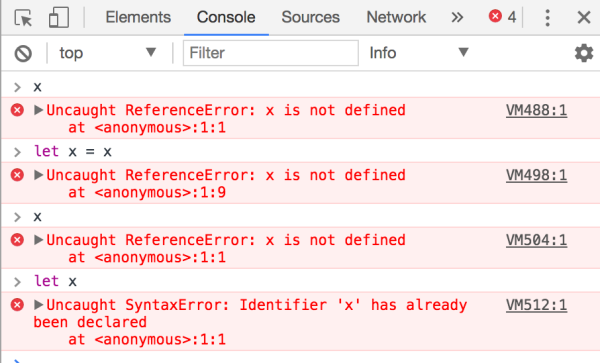This screenshot has width=600, height=363.
Task: Click the error icon beside VM488 message
Action: [17, 110]
